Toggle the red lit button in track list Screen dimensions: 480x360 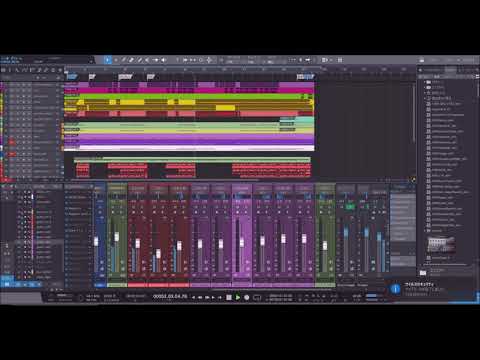pos(12,142)
